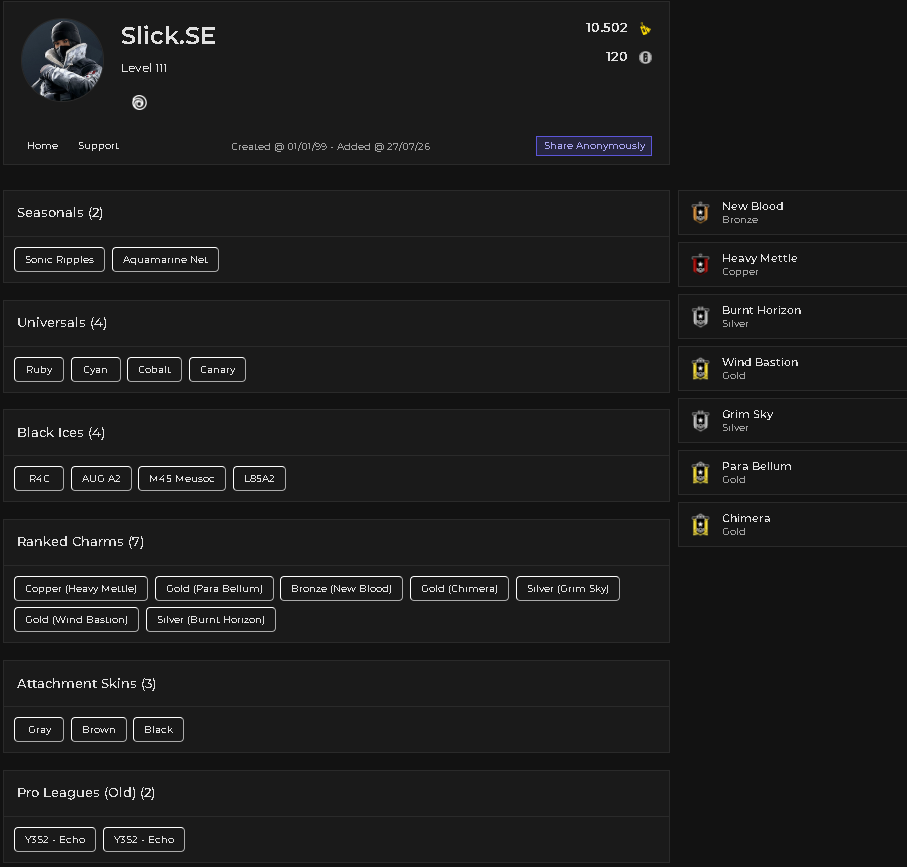Select the M45 Meusoc Black Ice tag
The width and height of the screenshot is (907, 867).
(x=182, y=478)
